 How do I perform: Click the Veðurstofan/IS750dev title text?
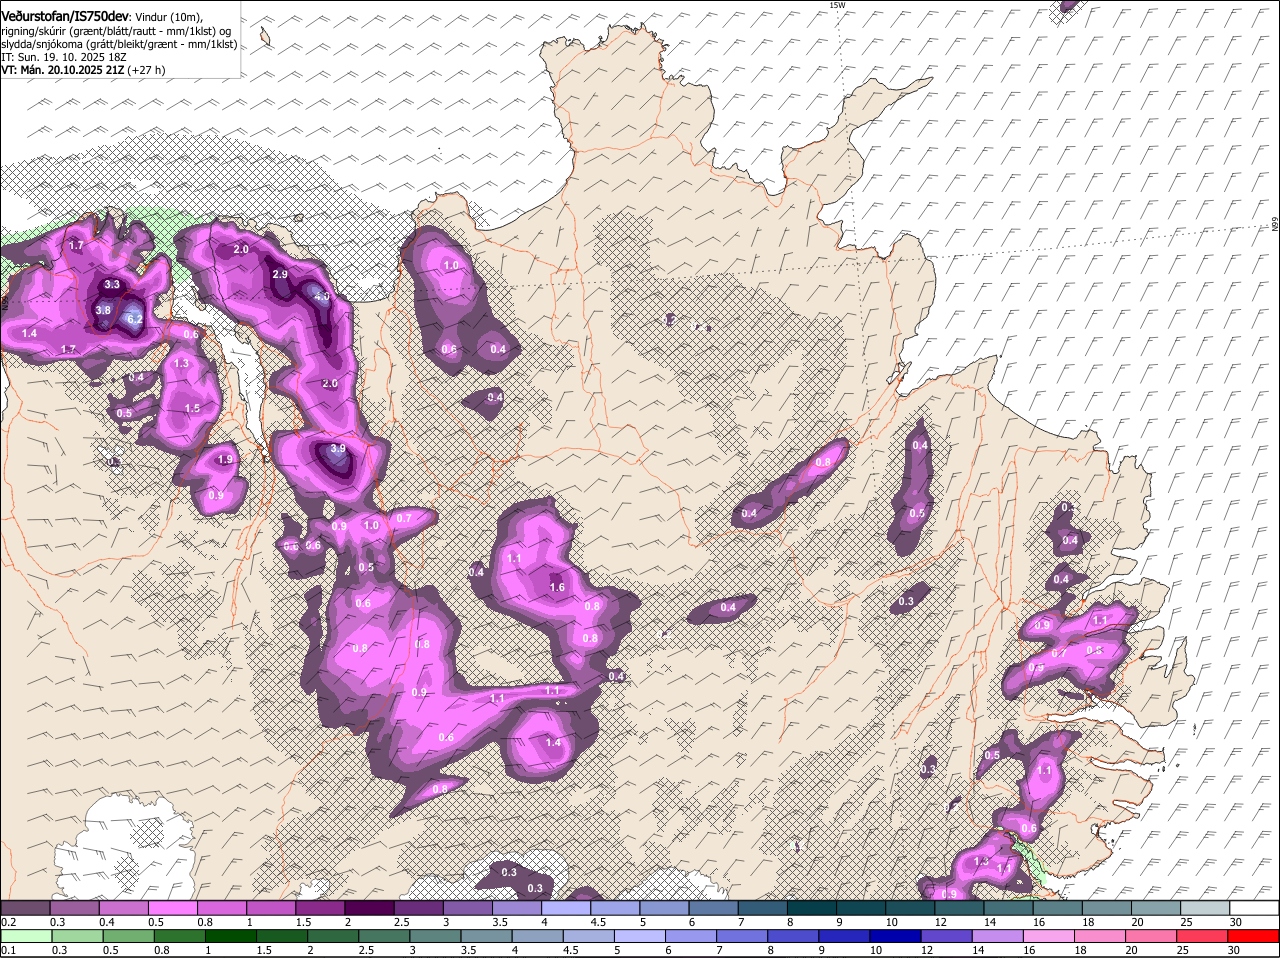(x=65, y=17)
